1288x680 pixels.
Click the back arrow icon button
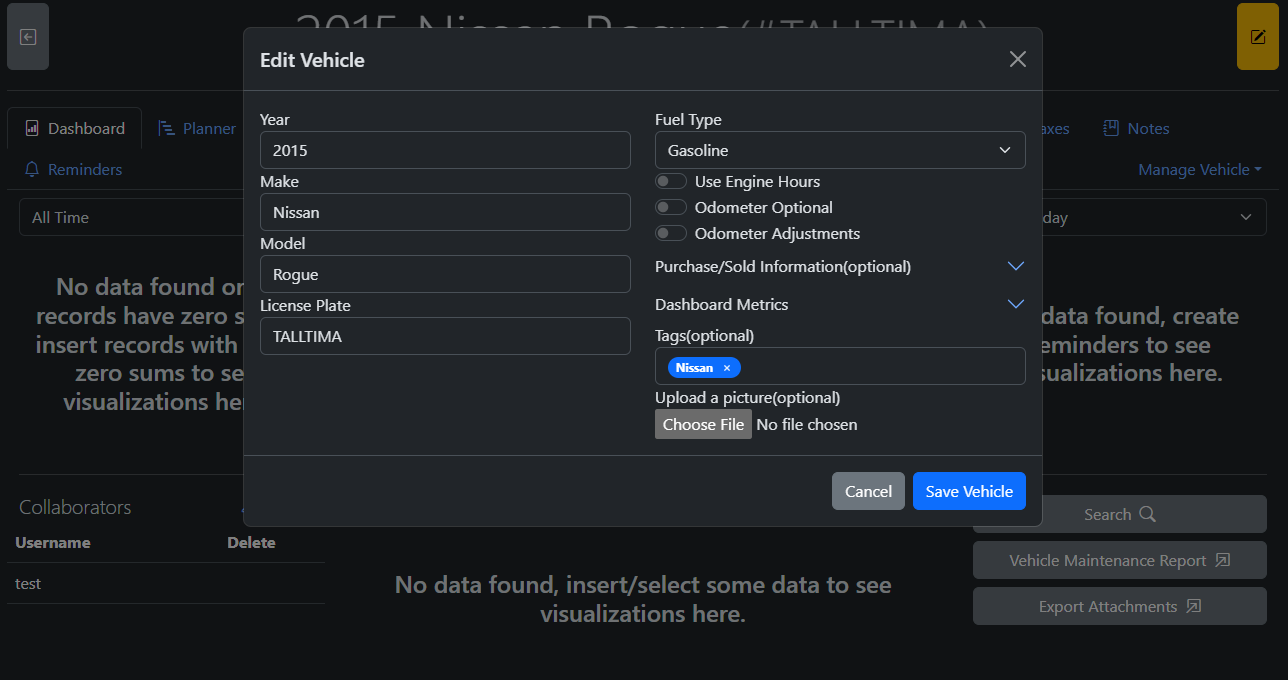point(28,37)
